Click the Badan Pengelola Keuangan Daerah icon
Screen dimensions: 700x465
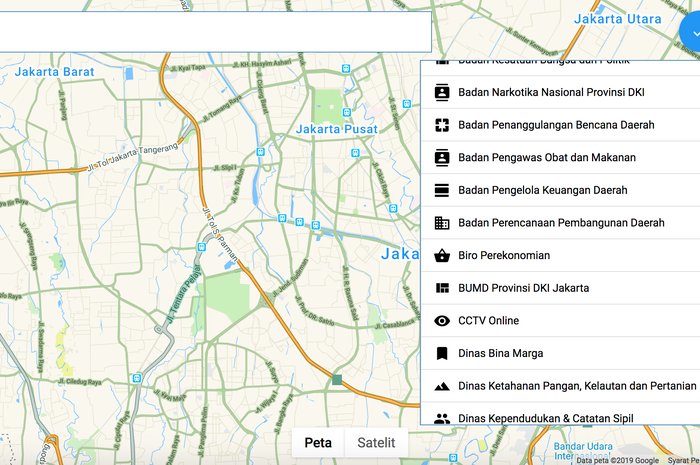coord(442,190)
